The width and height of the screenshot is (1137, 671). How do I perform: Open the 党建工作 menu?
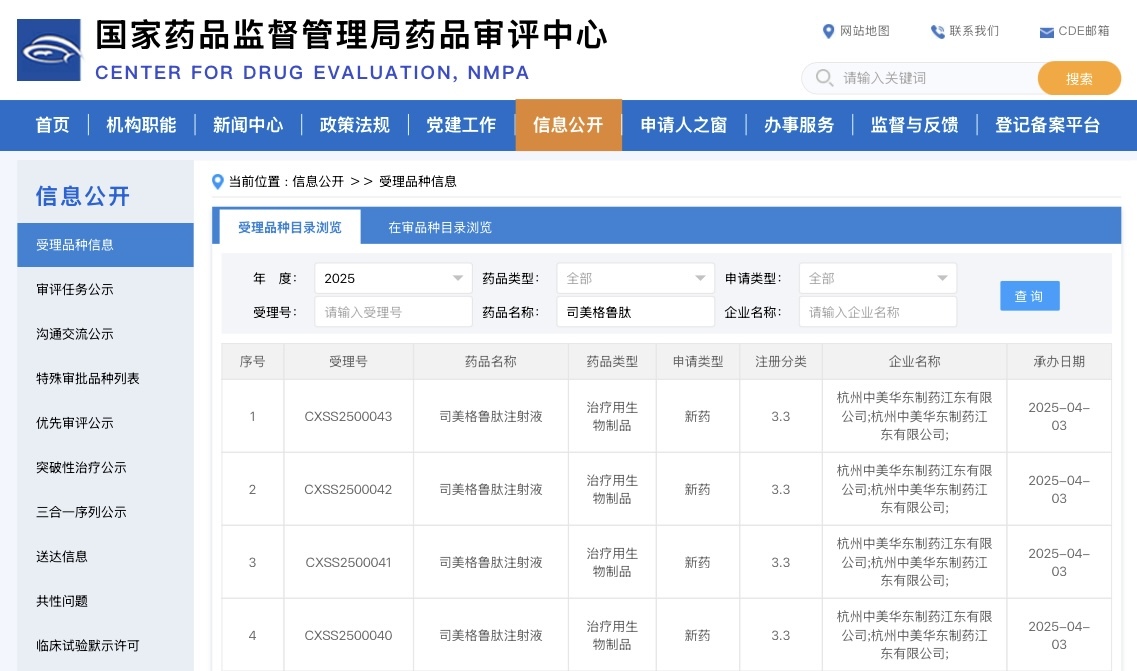461,125
